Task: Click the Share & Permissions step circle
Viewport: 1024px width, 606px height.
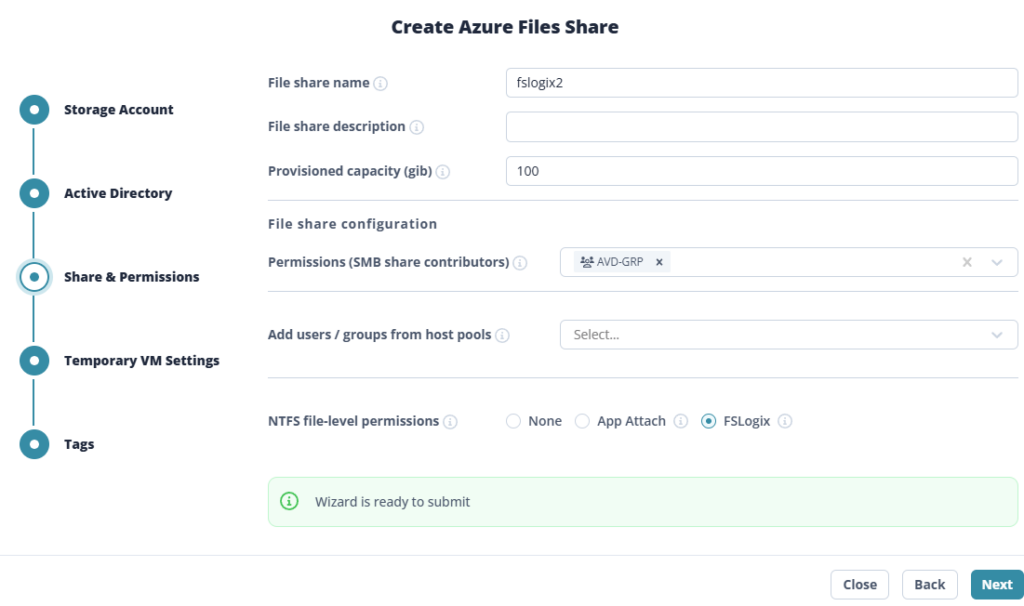Action: (34, 277)
